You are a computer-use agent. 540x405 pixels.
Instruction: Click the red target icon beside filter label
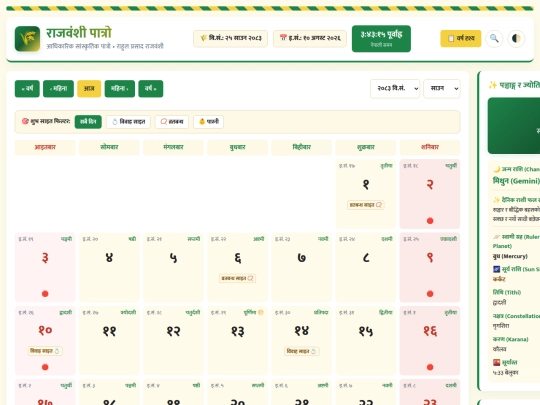25,121
